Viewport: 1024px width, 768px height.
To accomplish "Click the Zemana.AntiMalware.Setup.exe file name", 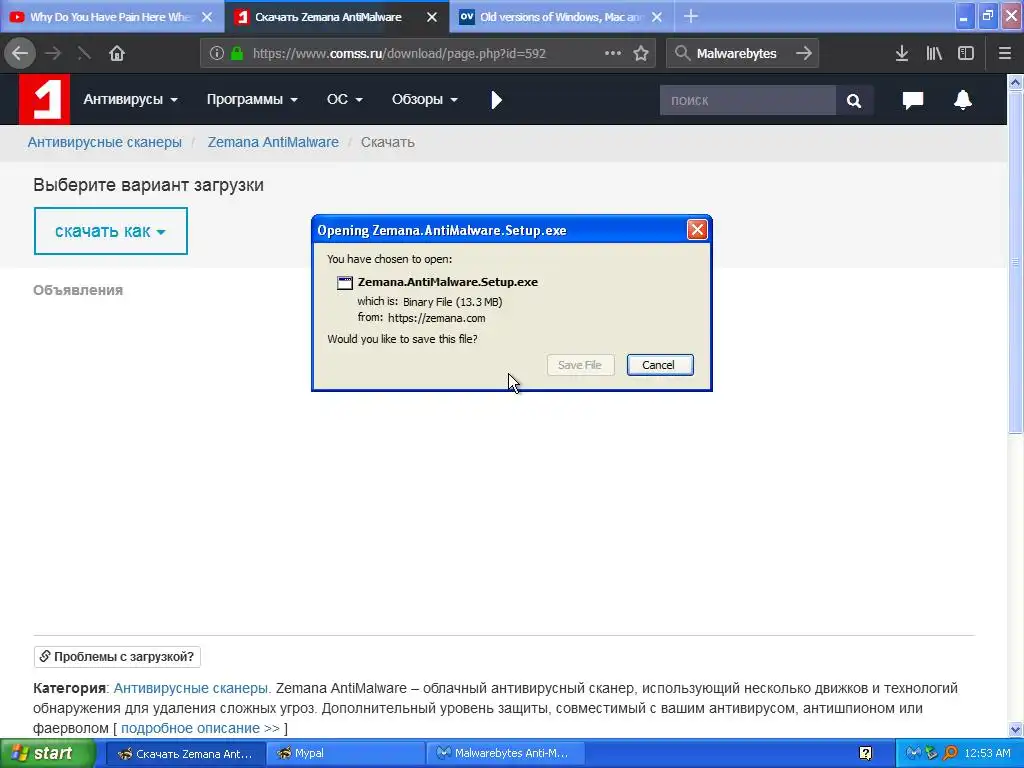I will [x=448, y=282].
